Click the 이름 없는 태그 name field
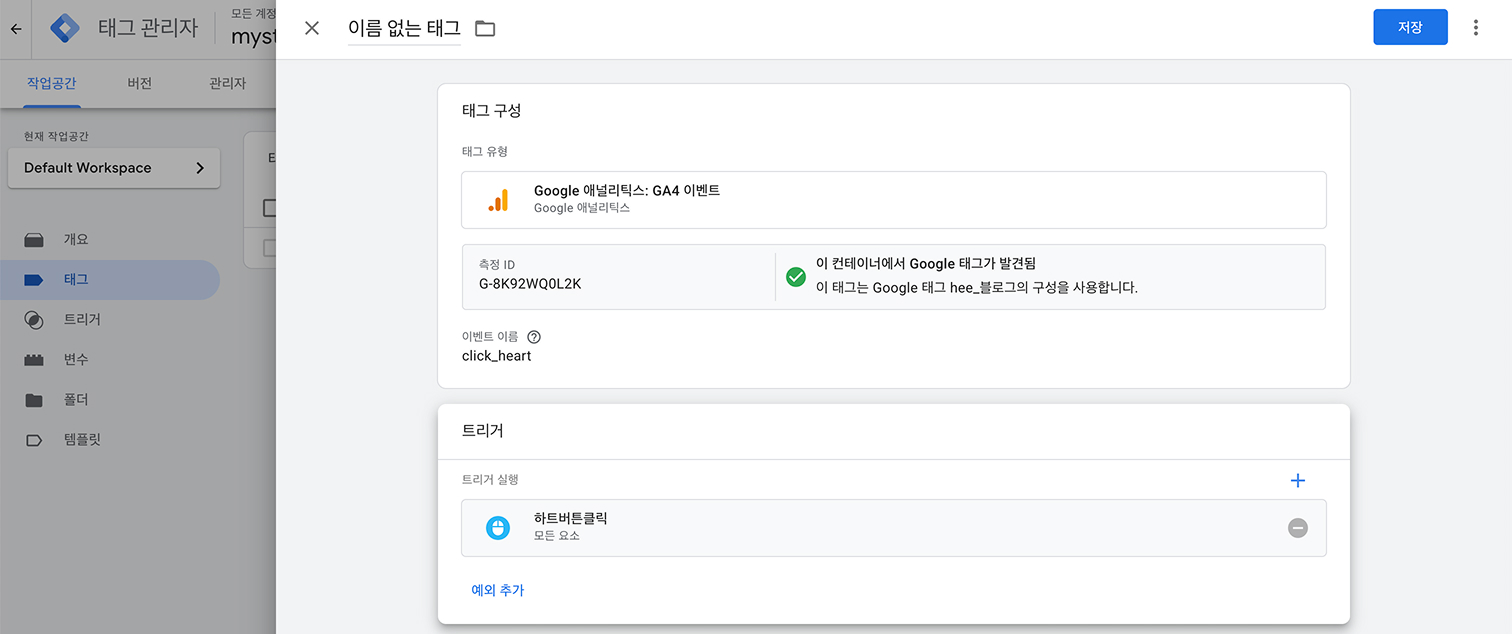This screenshot has height=634, width=1512. coord(404,29)
